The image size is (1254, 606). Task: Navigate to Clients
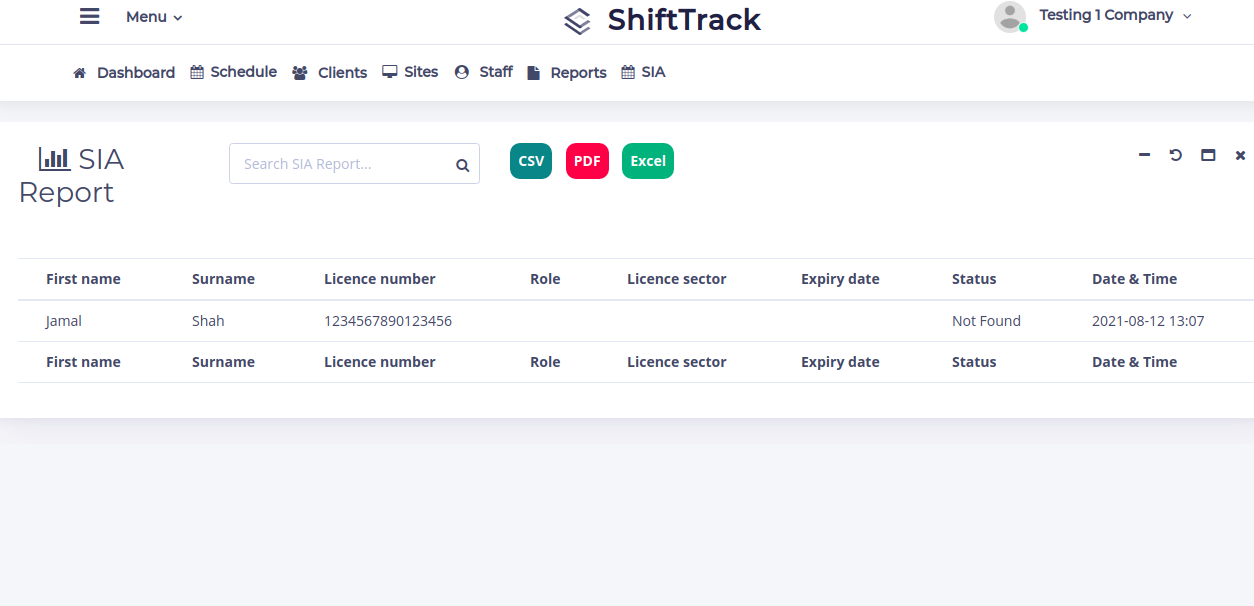click(330, 73)
